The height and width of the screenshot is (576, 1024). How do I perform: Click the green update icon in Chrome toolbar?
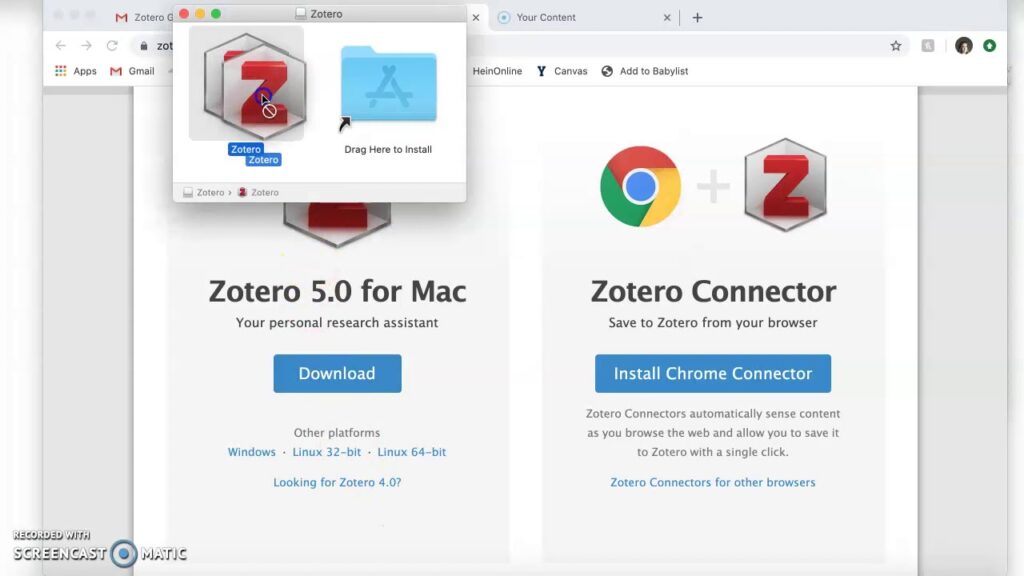click(x=989, y=46)
